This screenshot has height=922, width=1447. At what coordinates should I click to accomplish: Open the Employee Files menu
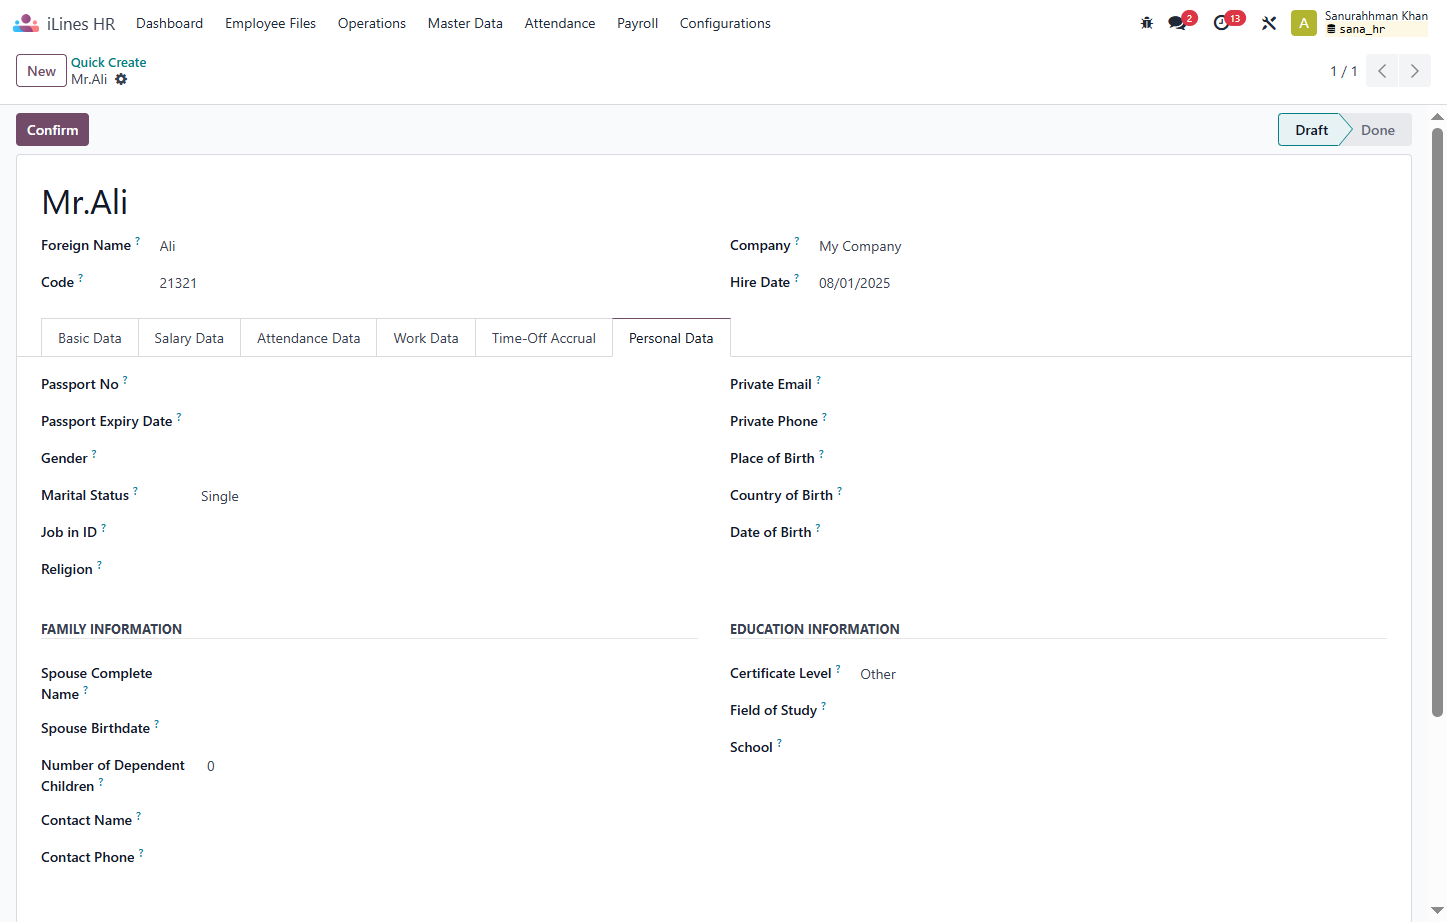(x=270, y=23)
